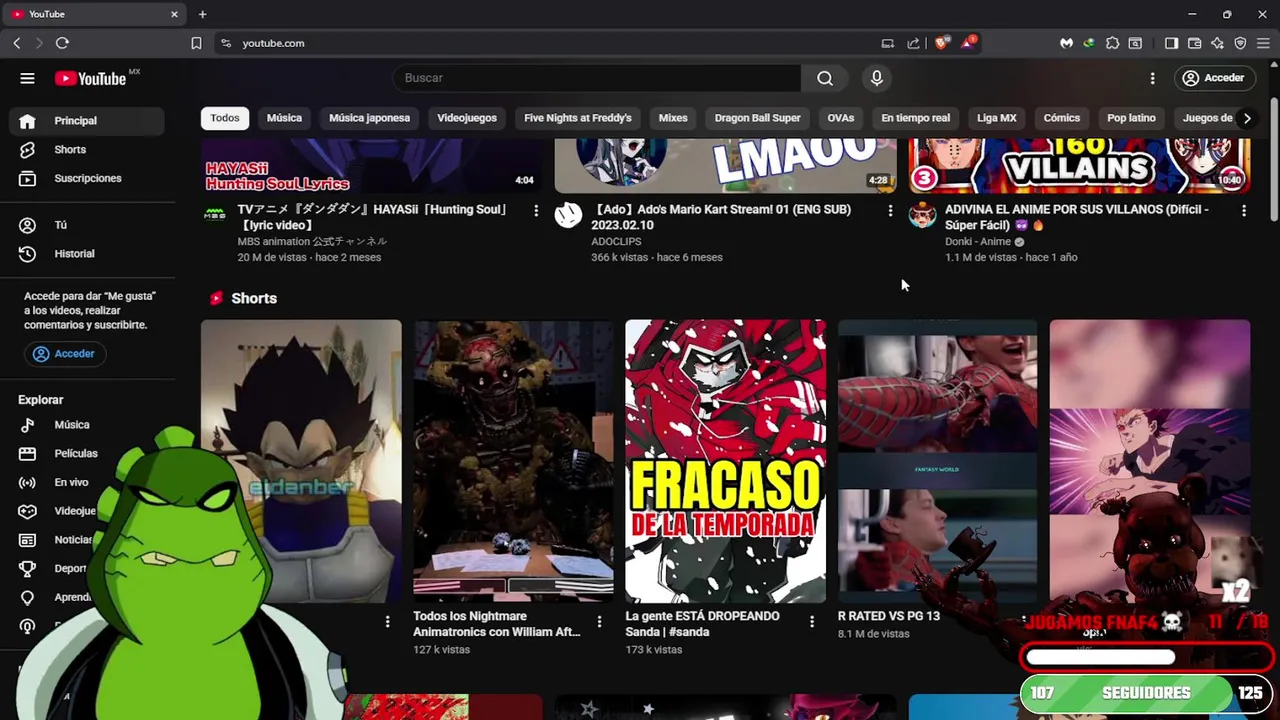
Task: Open the Principal home sidebar item
Action: coord(87,121)
